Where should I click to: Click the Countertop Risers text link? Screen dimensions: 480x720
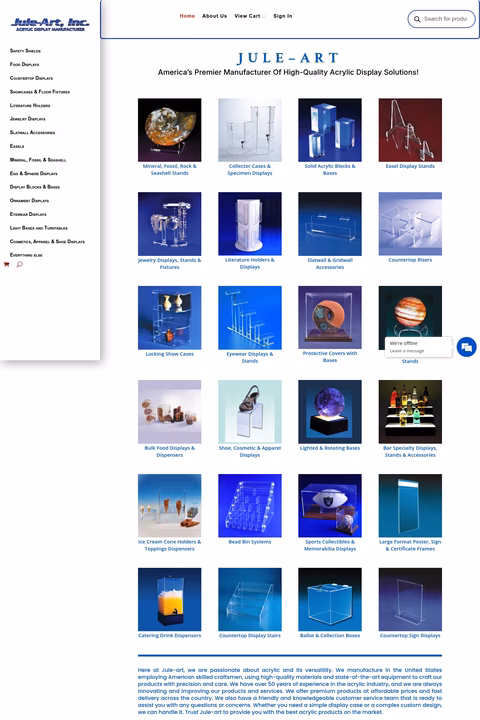click(x=410, y=260)
